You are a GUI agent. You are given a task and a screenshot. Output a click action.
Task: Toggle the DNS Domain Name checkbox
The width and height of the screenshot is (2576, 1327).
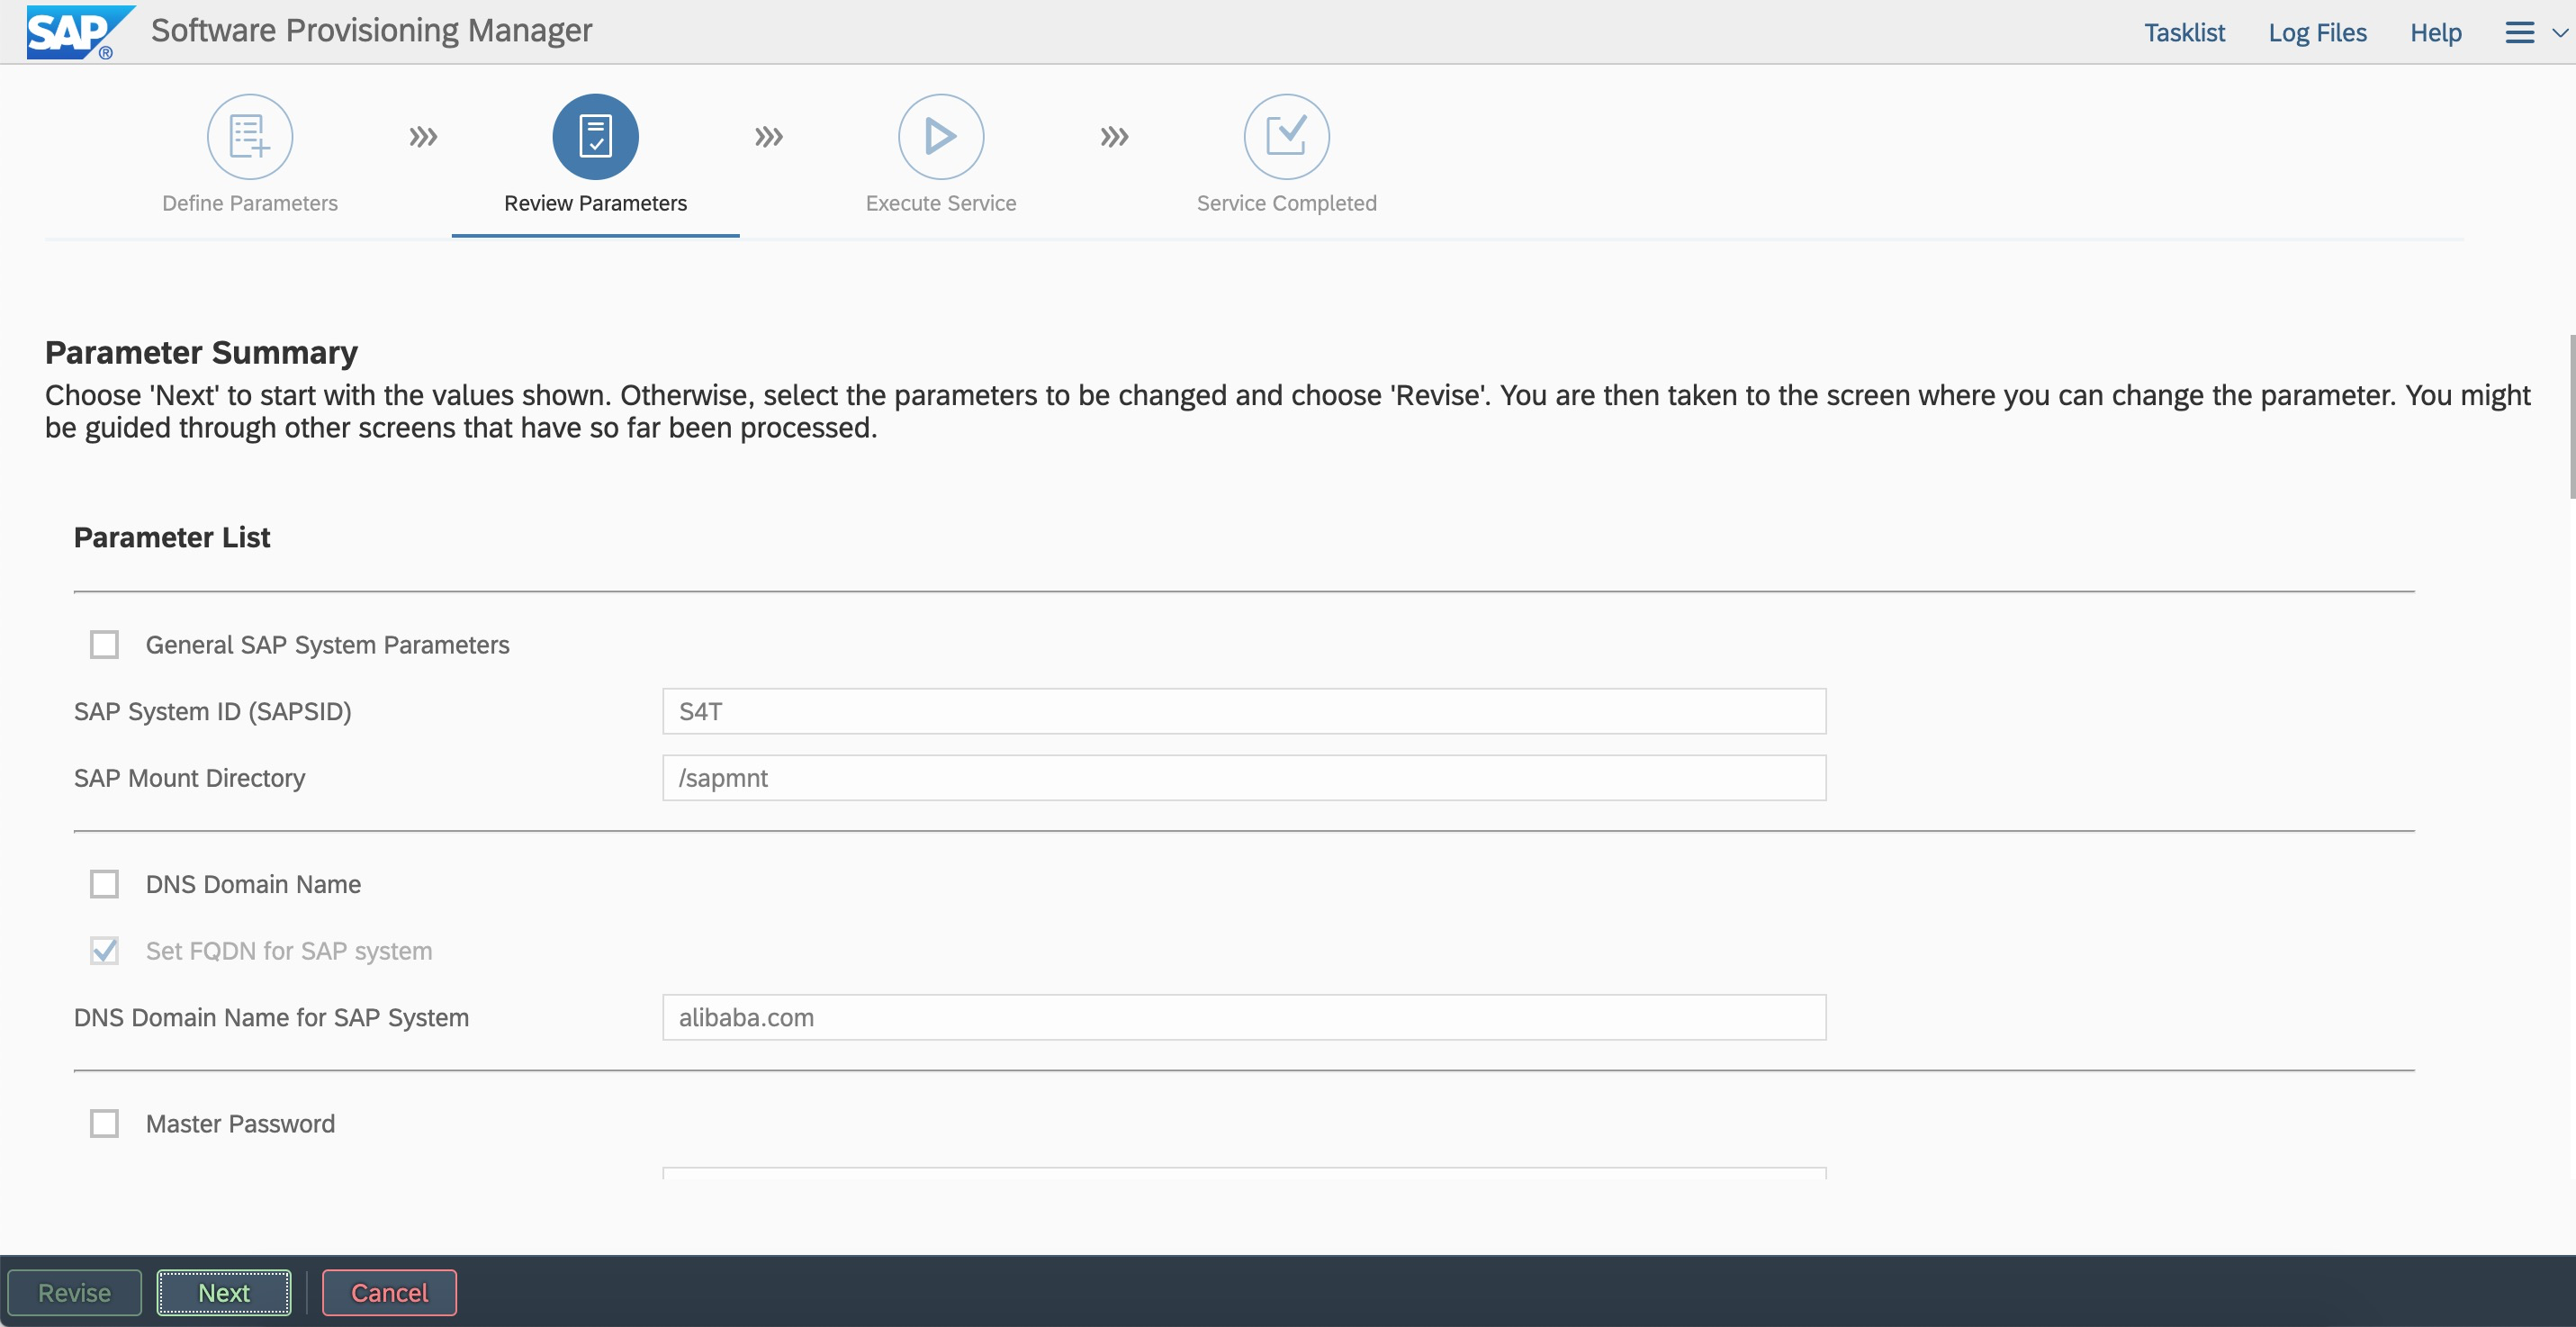click(104, 883)
